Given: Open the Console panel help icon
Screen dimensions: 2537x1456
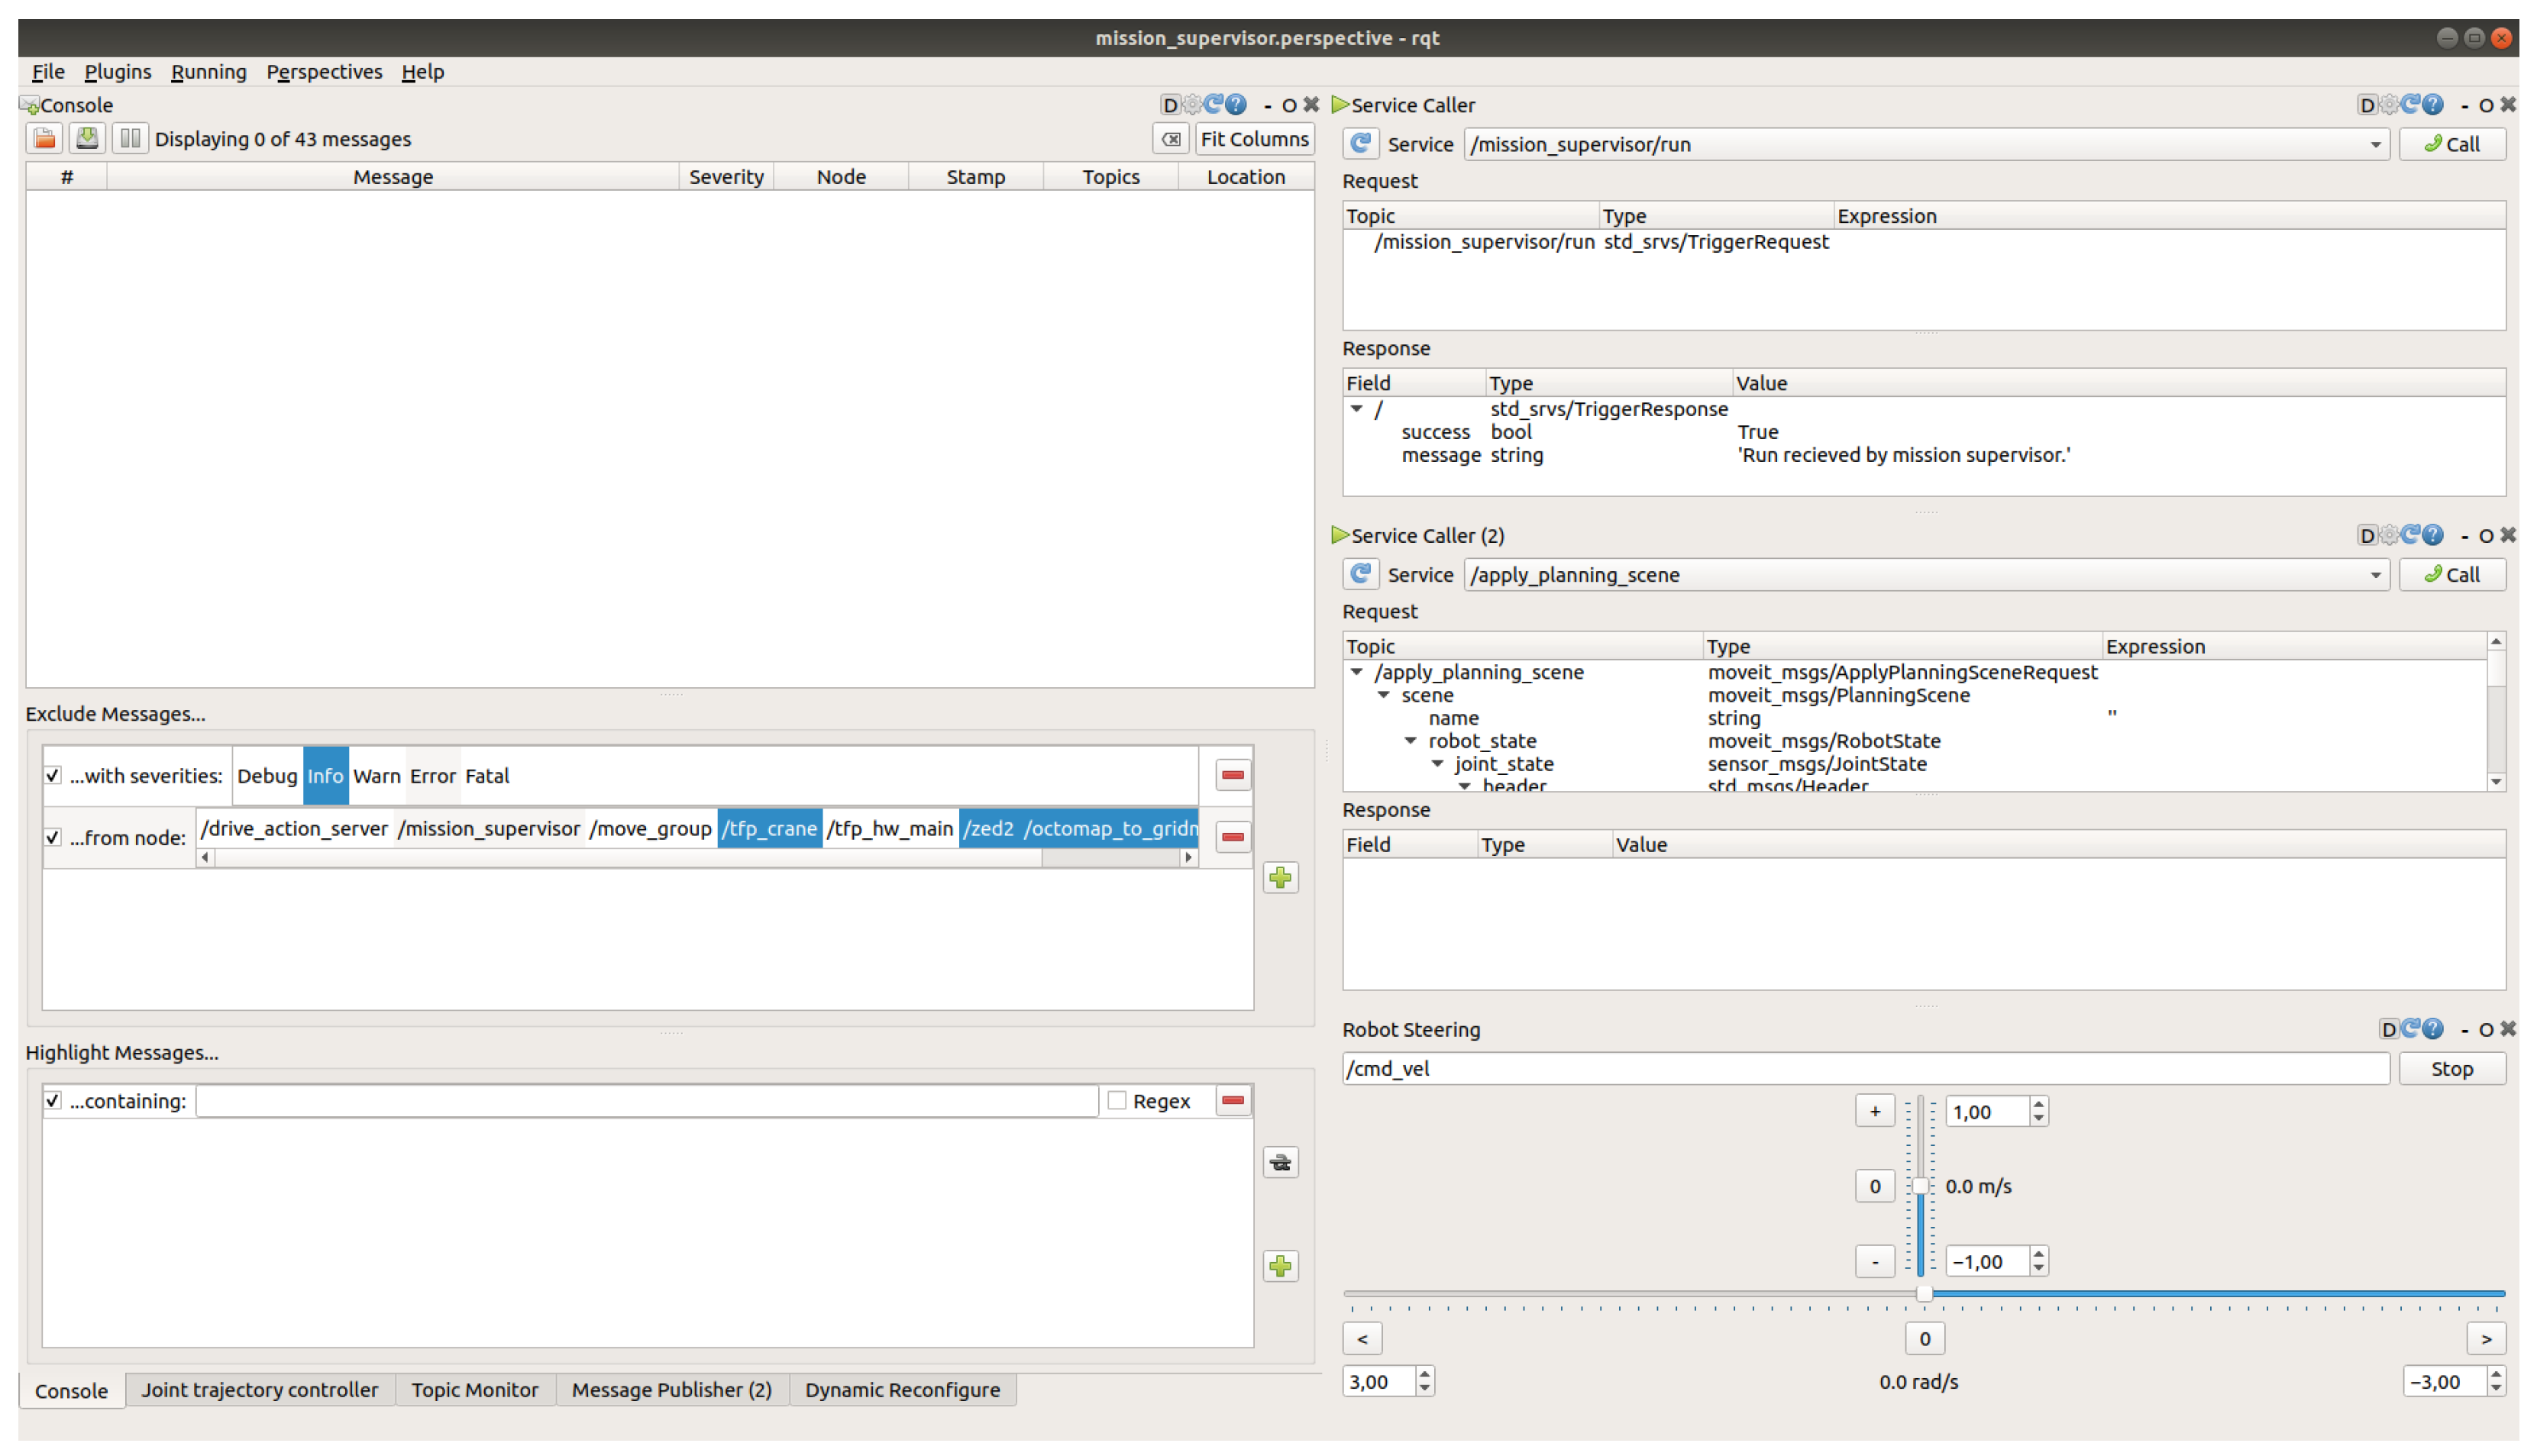Looking at the screenshot, I should [x=1237, y=104].
